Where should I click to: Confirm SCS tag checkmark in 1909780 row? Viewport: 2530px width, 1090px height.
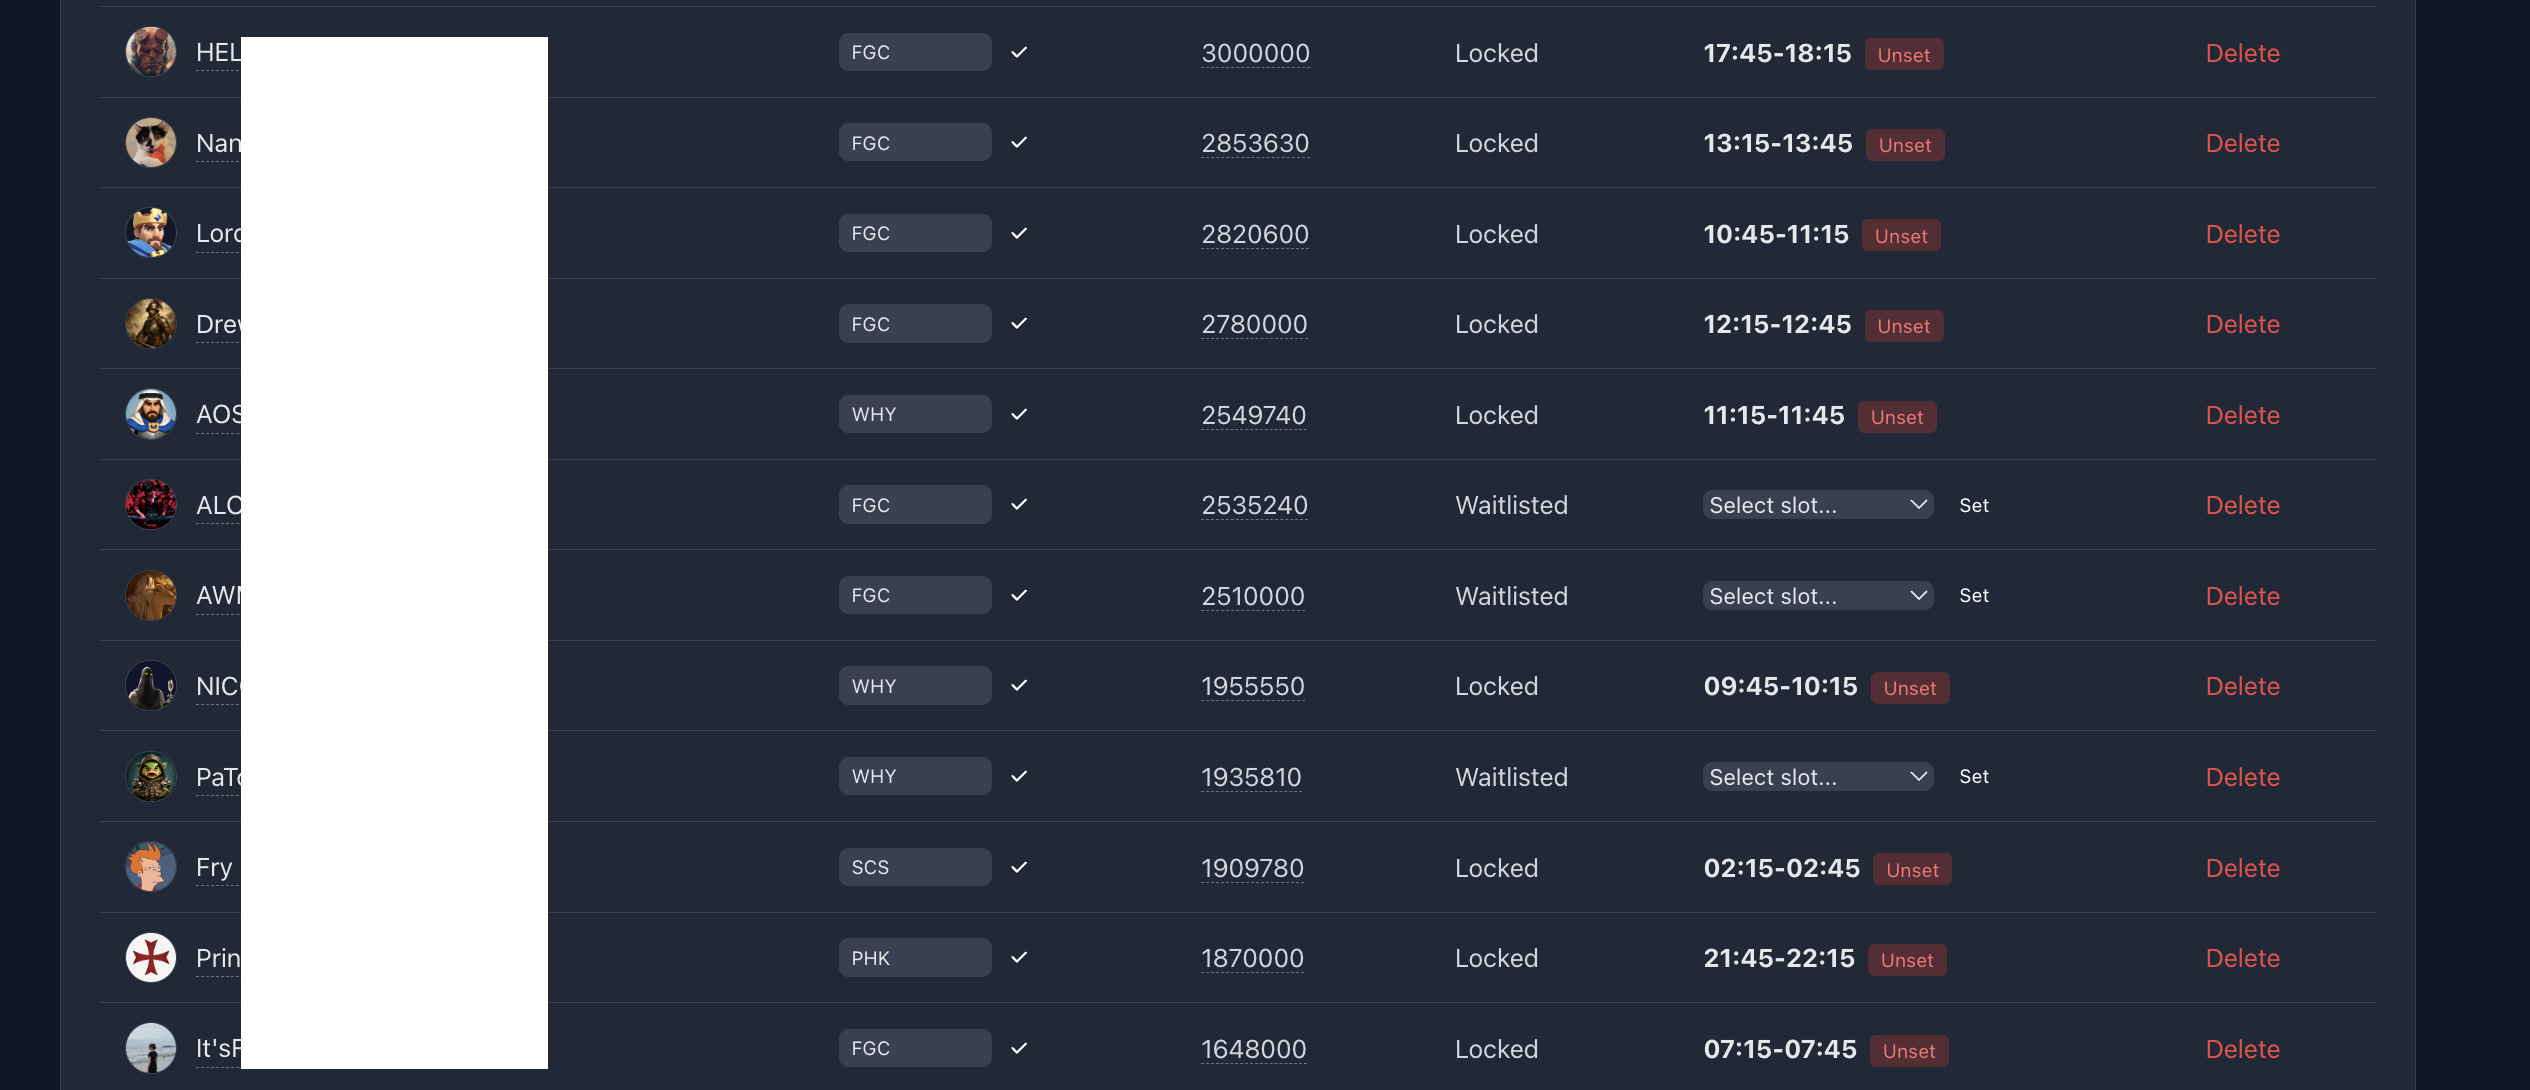click(1019, 867)
